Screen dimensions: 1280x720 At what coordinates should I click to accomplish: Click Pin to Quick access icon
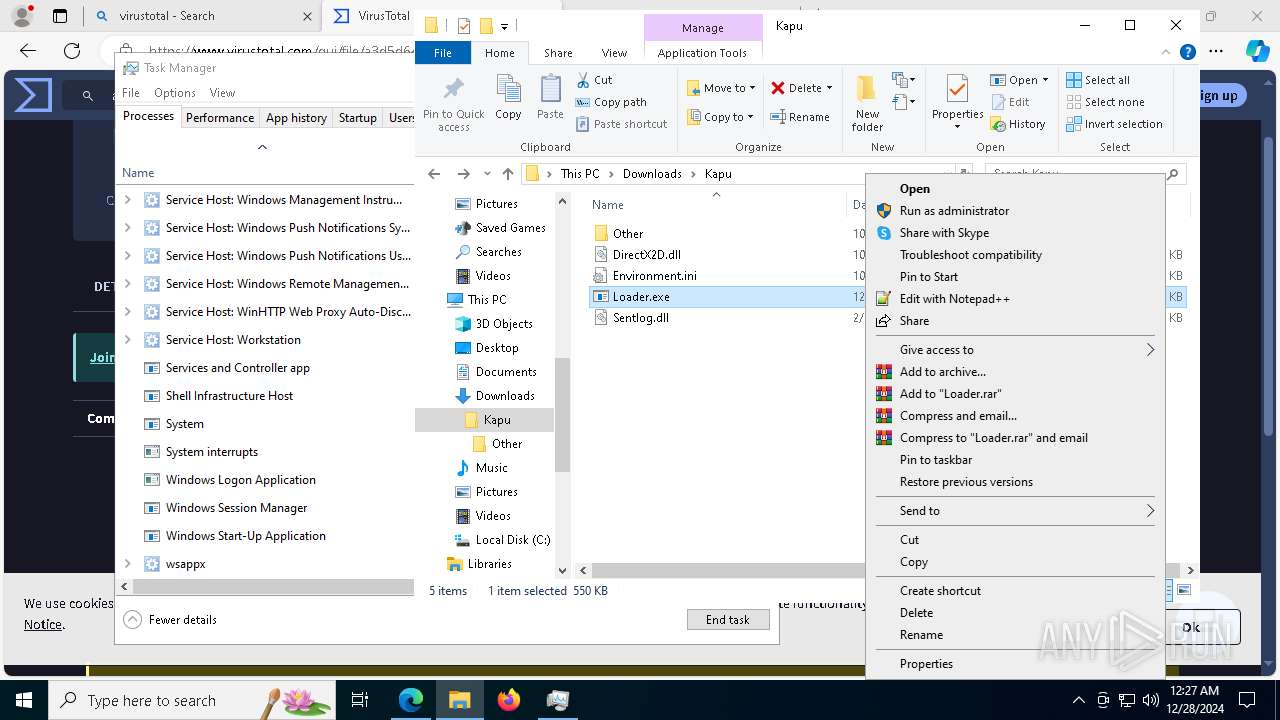click(453, 103)
